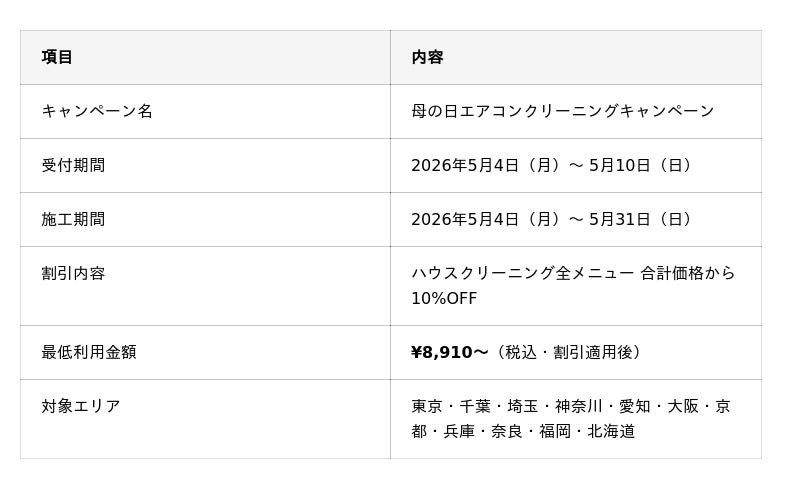Click the 5月31日 construction period date
The height and width of the screenshot is (489, 800).
619,219
